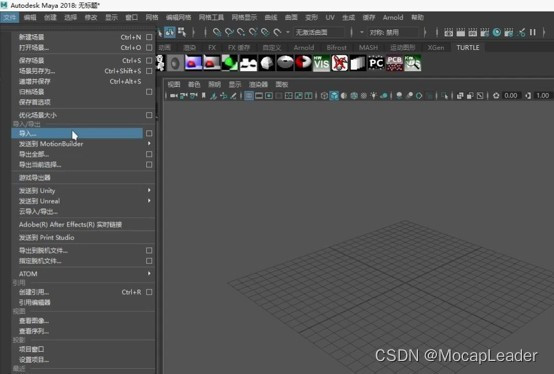Click the white polyhedron shelf icon

click(267, 63)
